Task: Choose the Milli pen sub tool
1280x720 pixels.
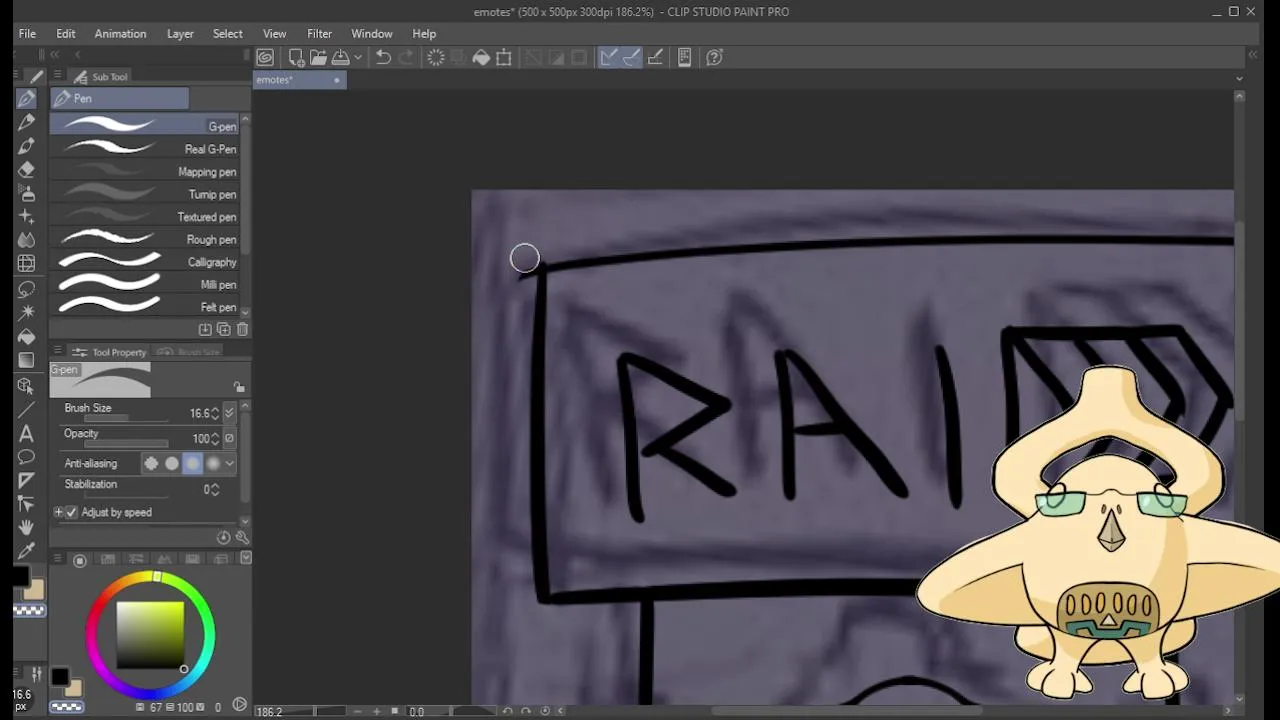Action: pos(146,285)
